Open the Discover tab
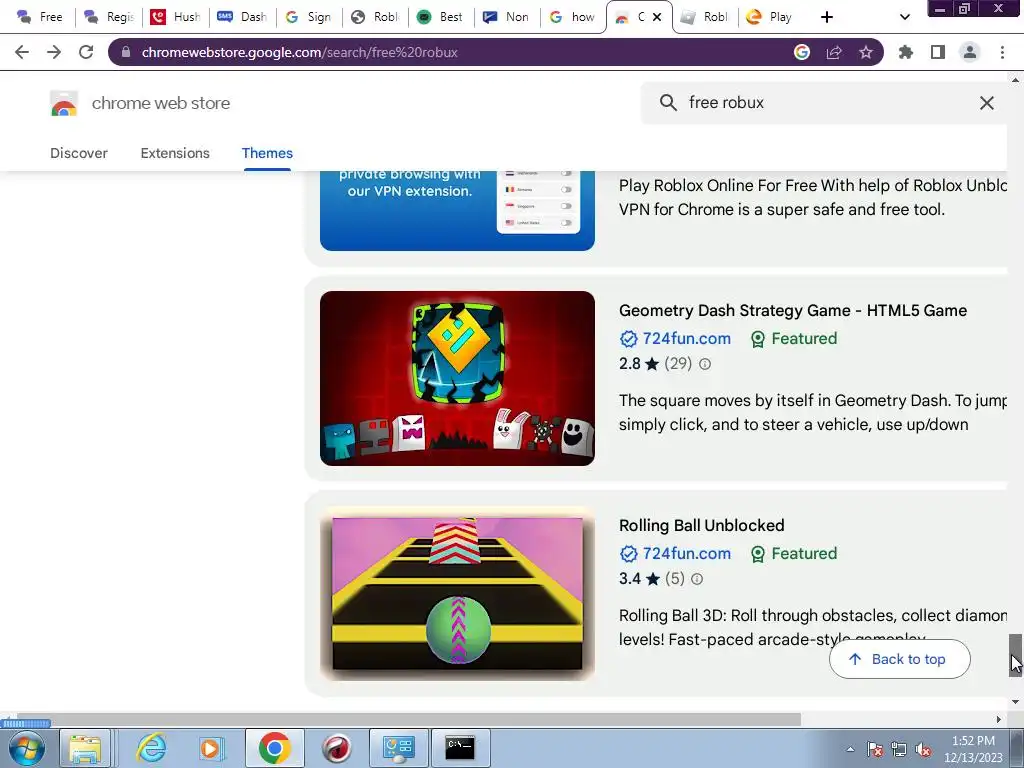Viewport: 1024px width, 768px height. coord(79,153)
